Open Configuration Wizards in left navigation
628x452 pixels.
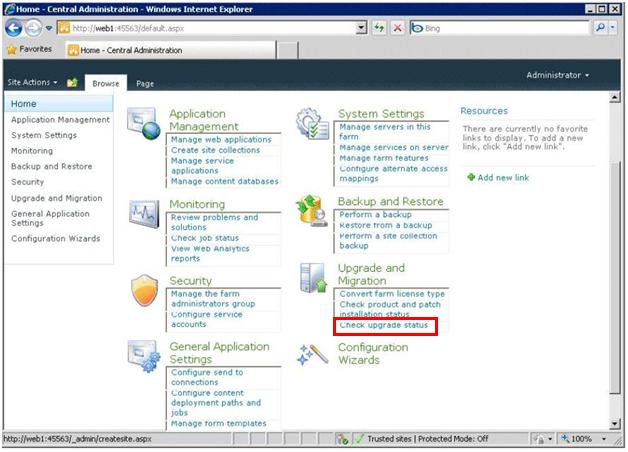click(x=56, y=239)
